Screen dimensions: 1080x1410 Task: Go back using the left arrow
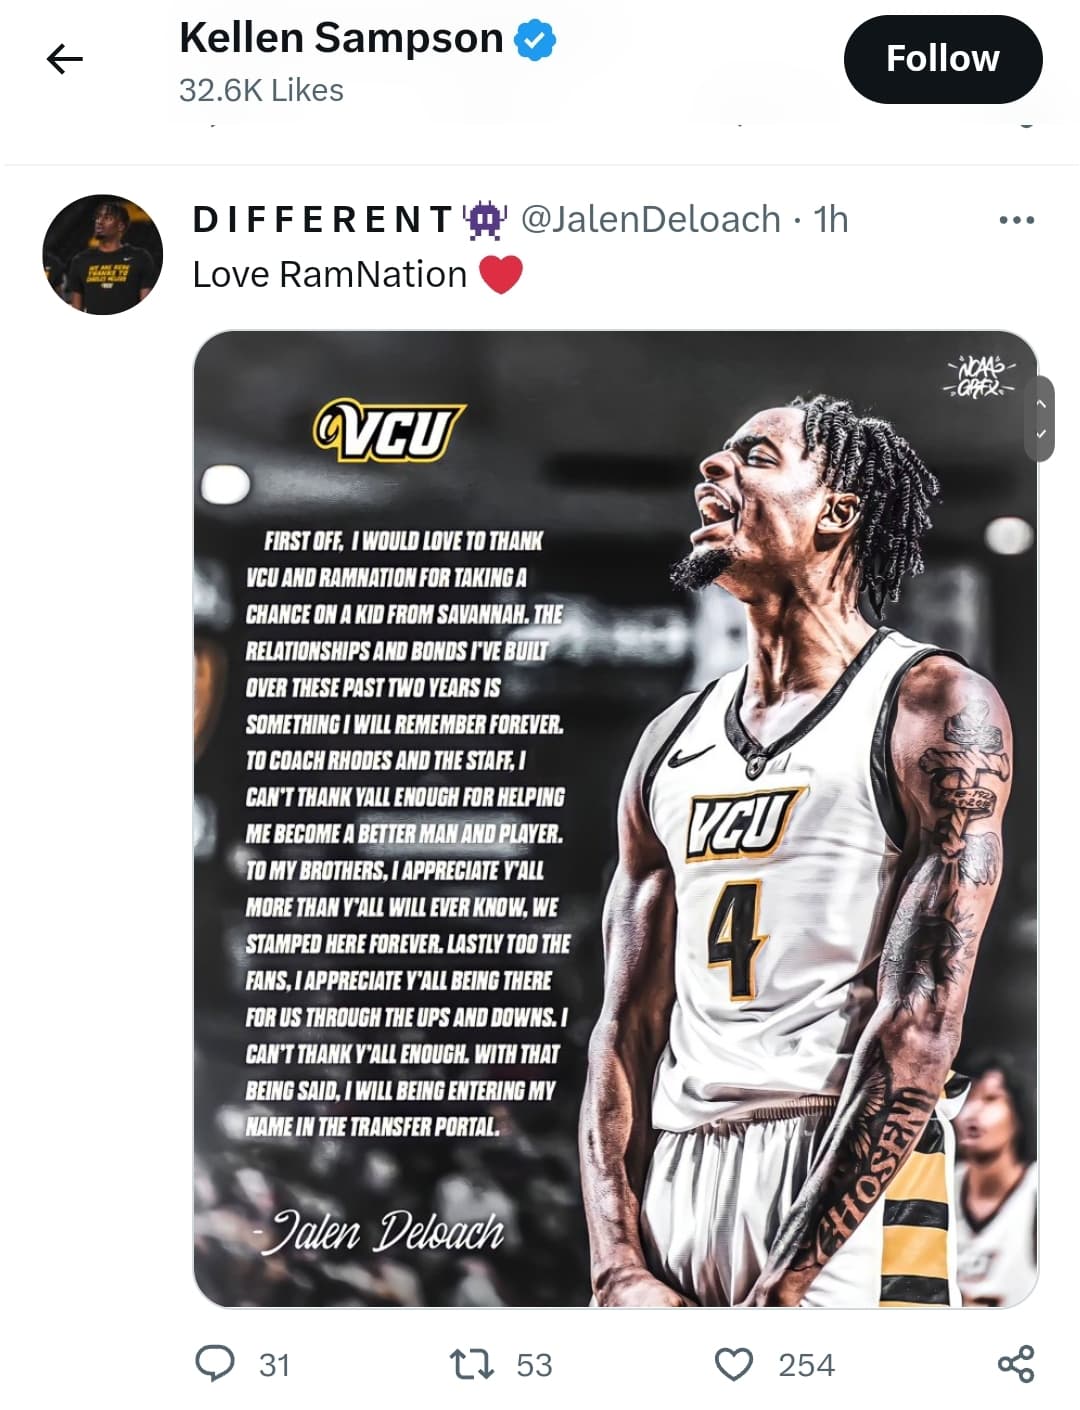pos(65,59)
